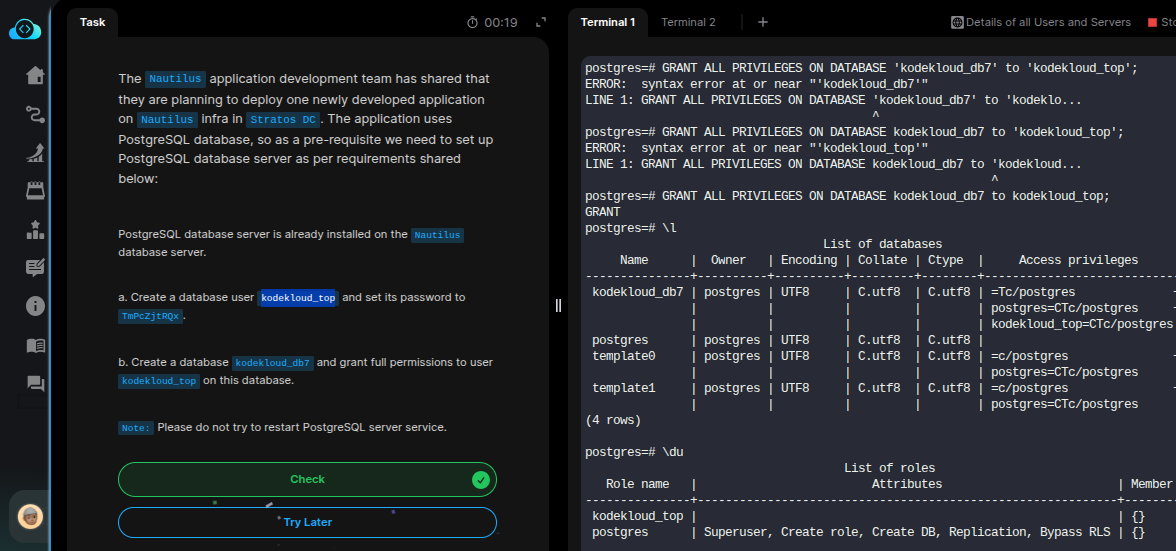Click the user avatar at bottom left
Image resolution: width=1176 pixels, height=551 pixels.
pyautogui.click(x=31, y=517)
